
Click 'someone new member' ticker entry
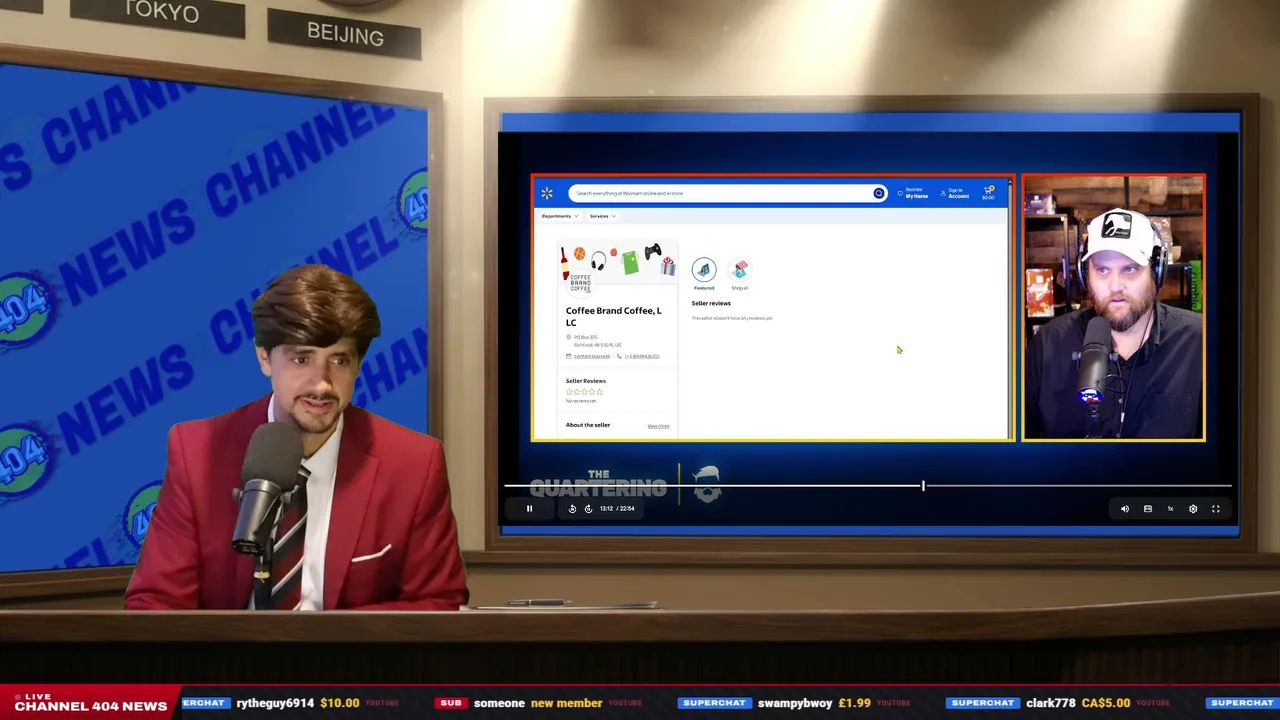pyautogui.click(x=538, y=703)
